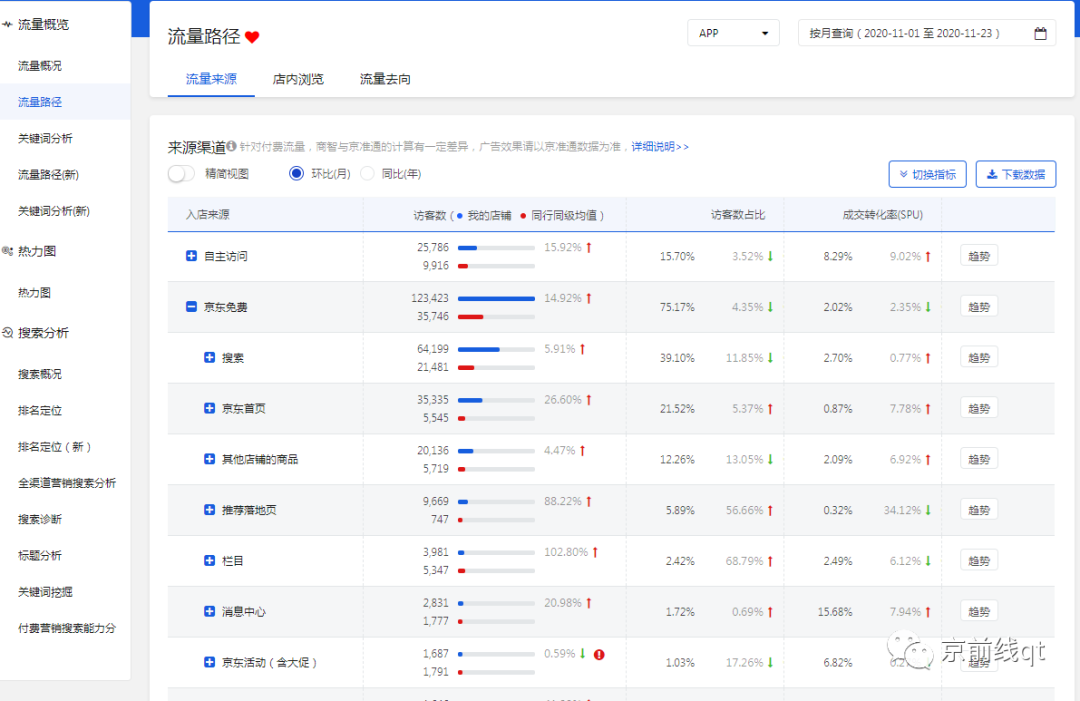This screenshot has height=701, width=1080.
Task: Click 趋势 button in 搜索 row
Action: (x=979, y=357)
